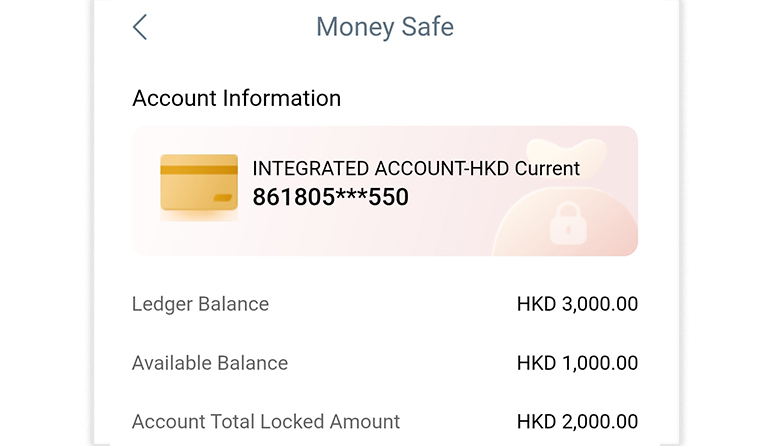Tap the gold bank card icon
The width and height of the screenshot is (771, 446).
coord(199,184)
